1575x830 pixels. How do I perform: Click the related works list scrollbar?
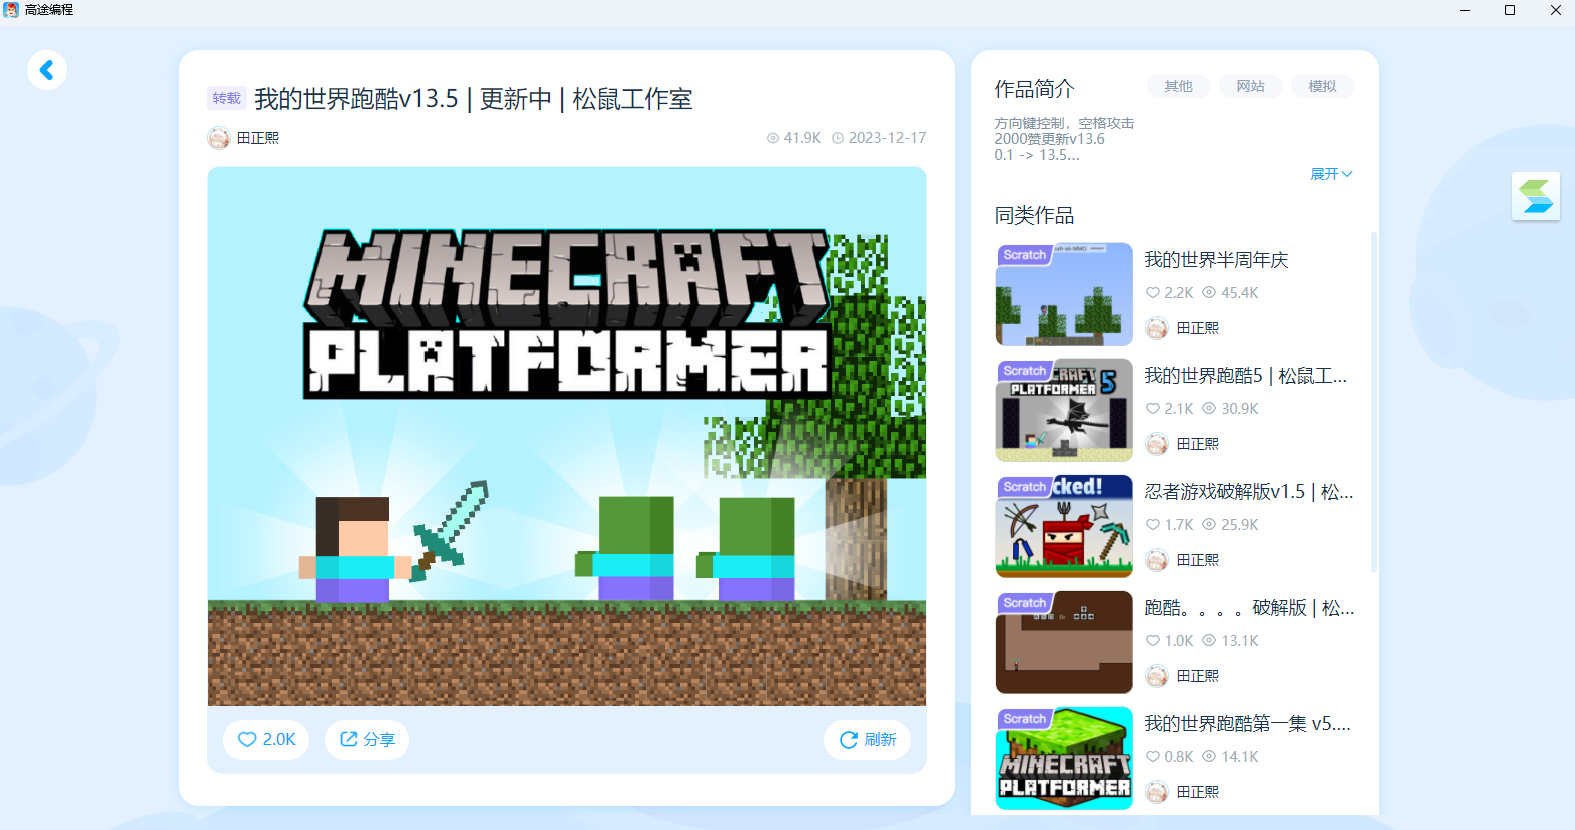[1374, 402]
